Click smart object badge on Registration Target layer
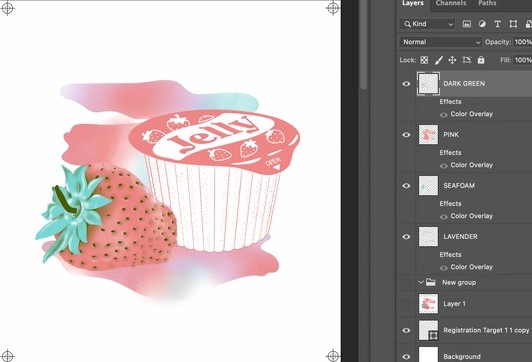Screen dimensions: 532x362 coord(433,336)
